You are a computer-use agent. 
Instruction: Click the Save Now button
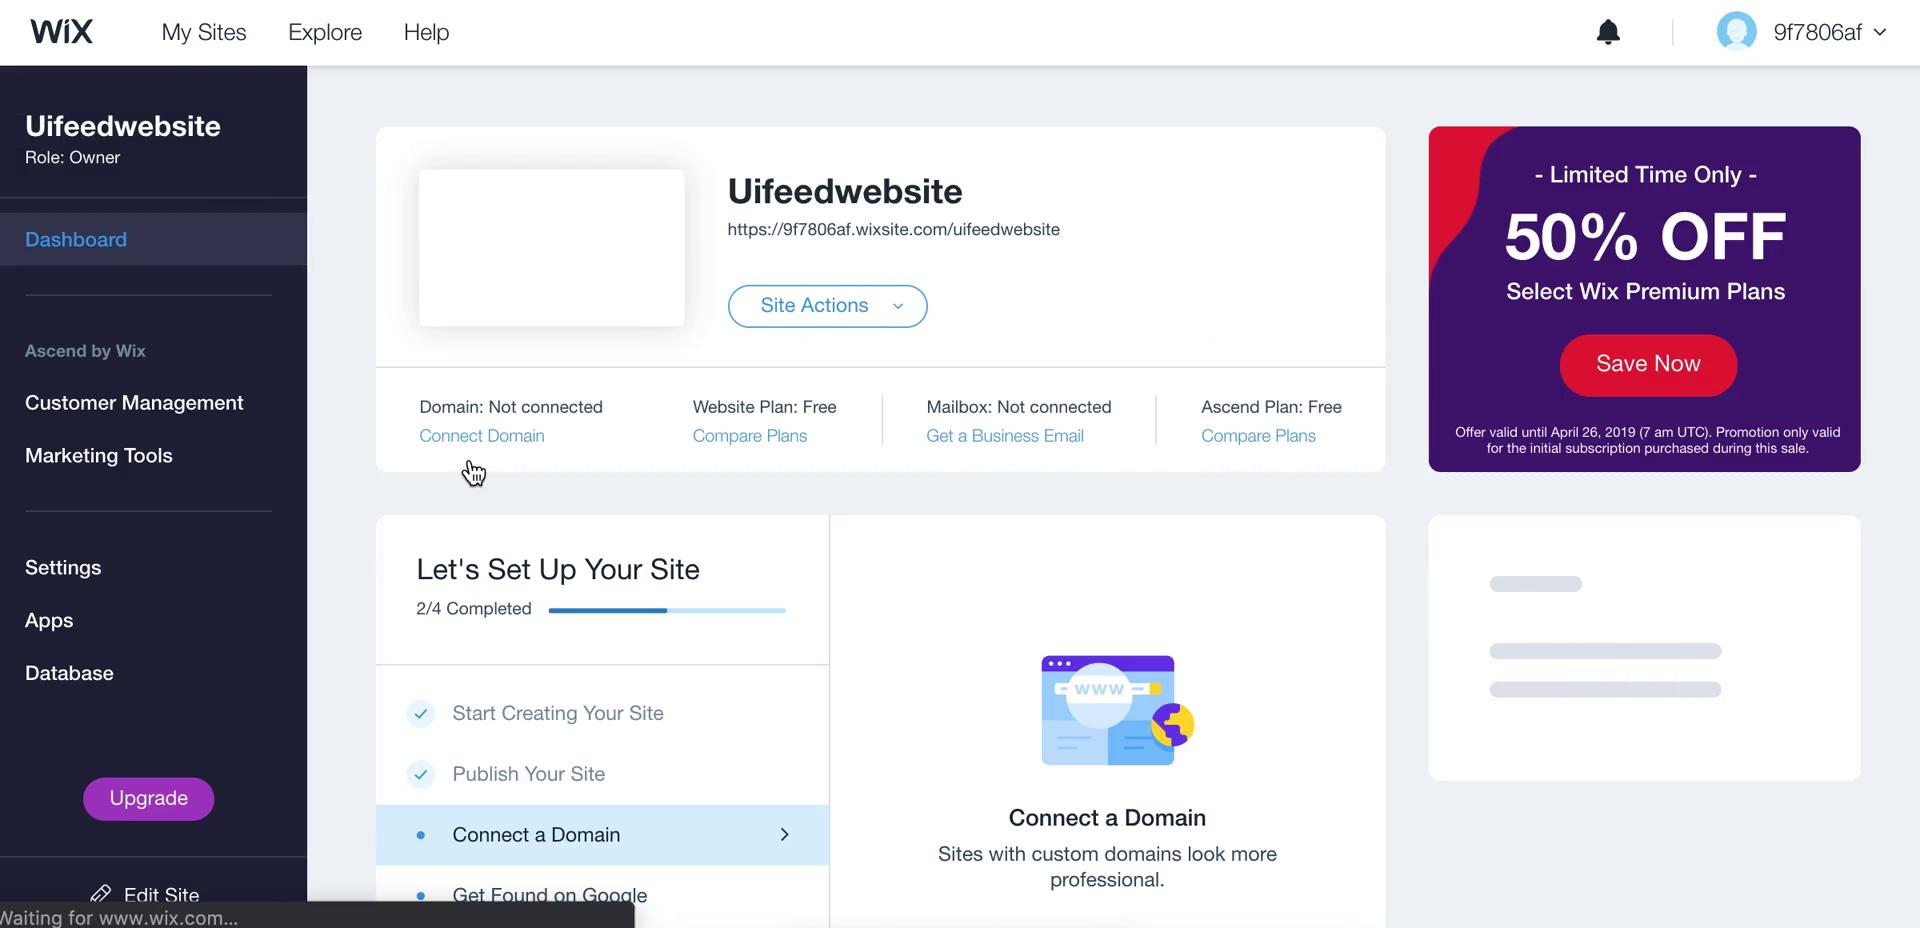coord(1648,364)
